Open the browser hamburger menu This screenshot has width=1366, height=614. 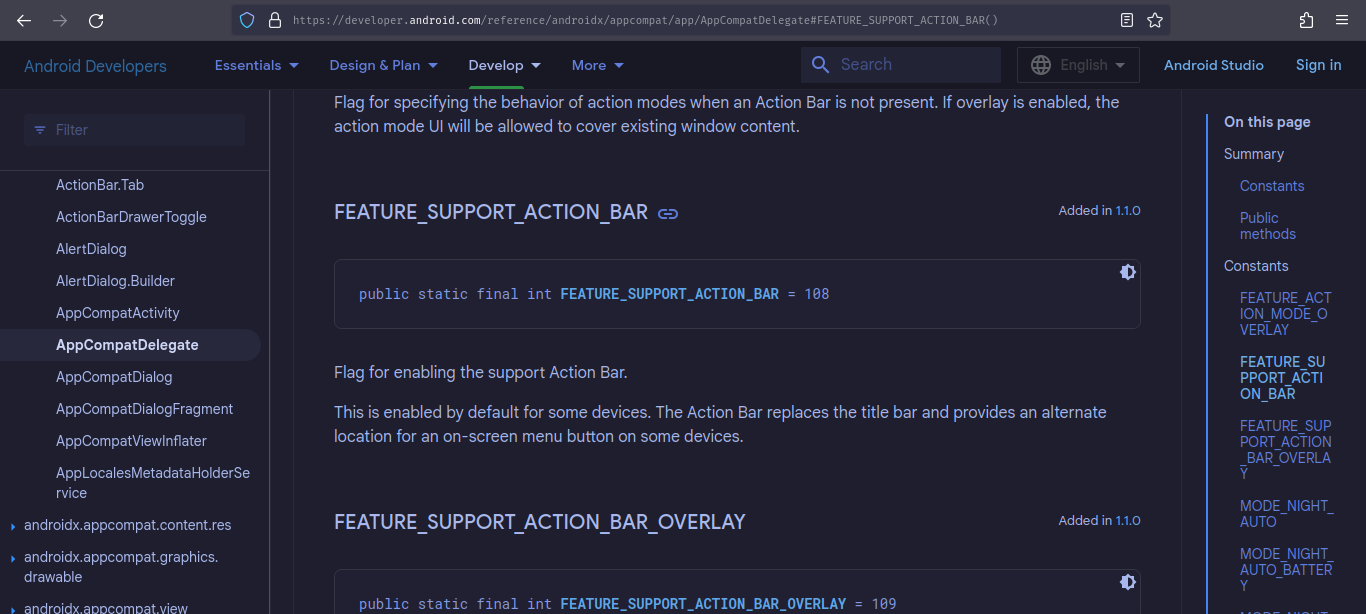pos(1342,20)
